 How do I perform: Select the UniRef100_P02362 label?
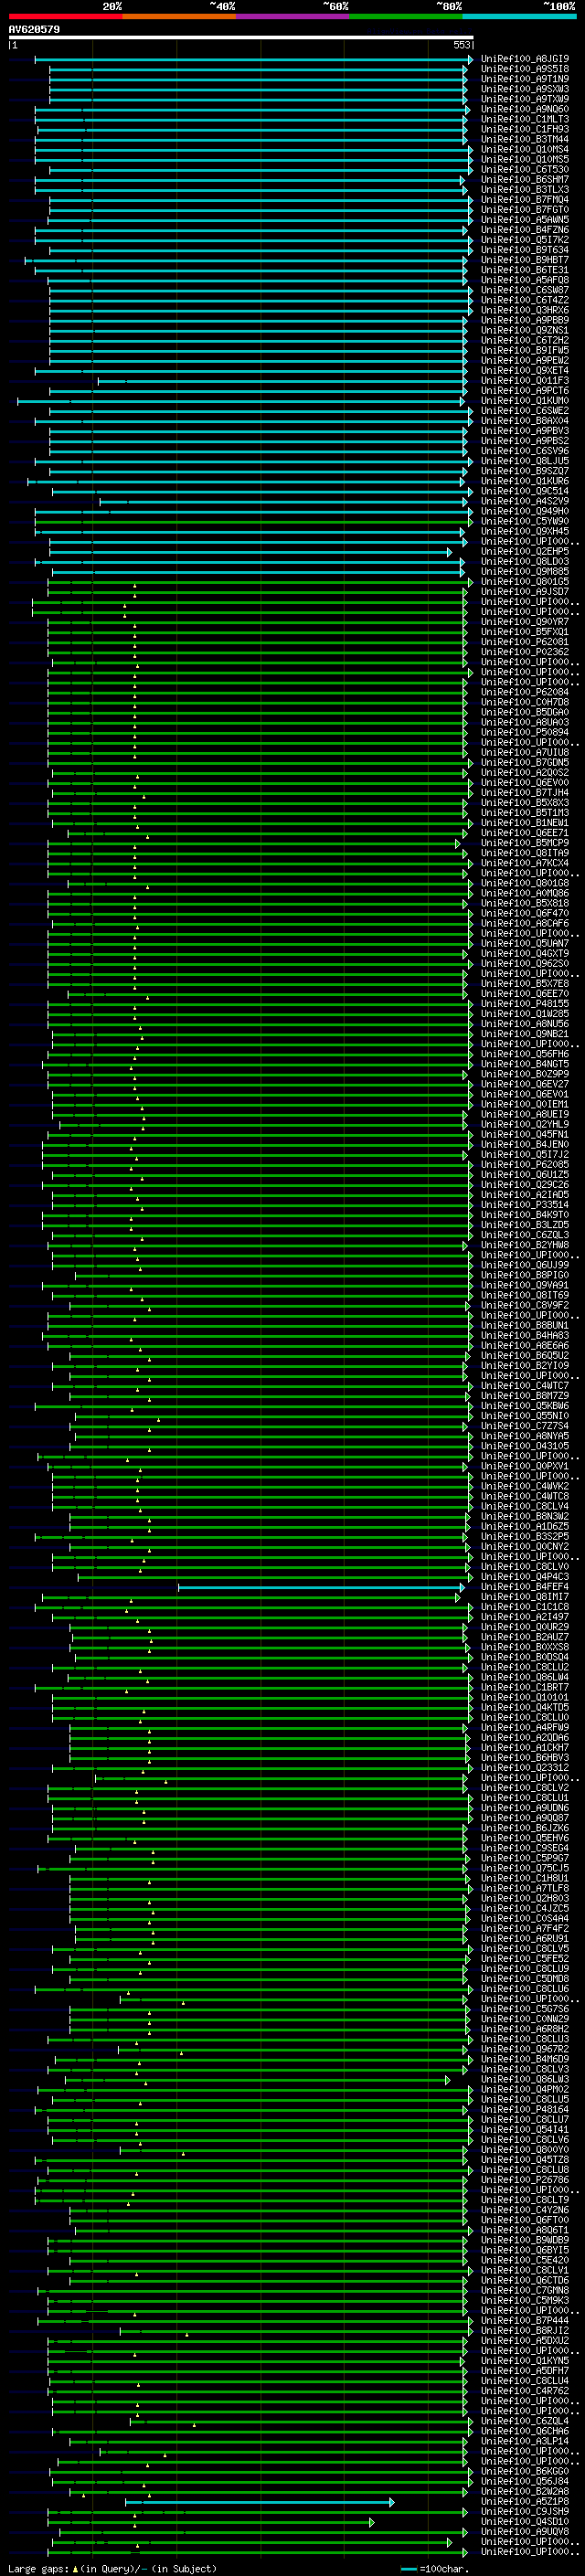tap(525, 652)
